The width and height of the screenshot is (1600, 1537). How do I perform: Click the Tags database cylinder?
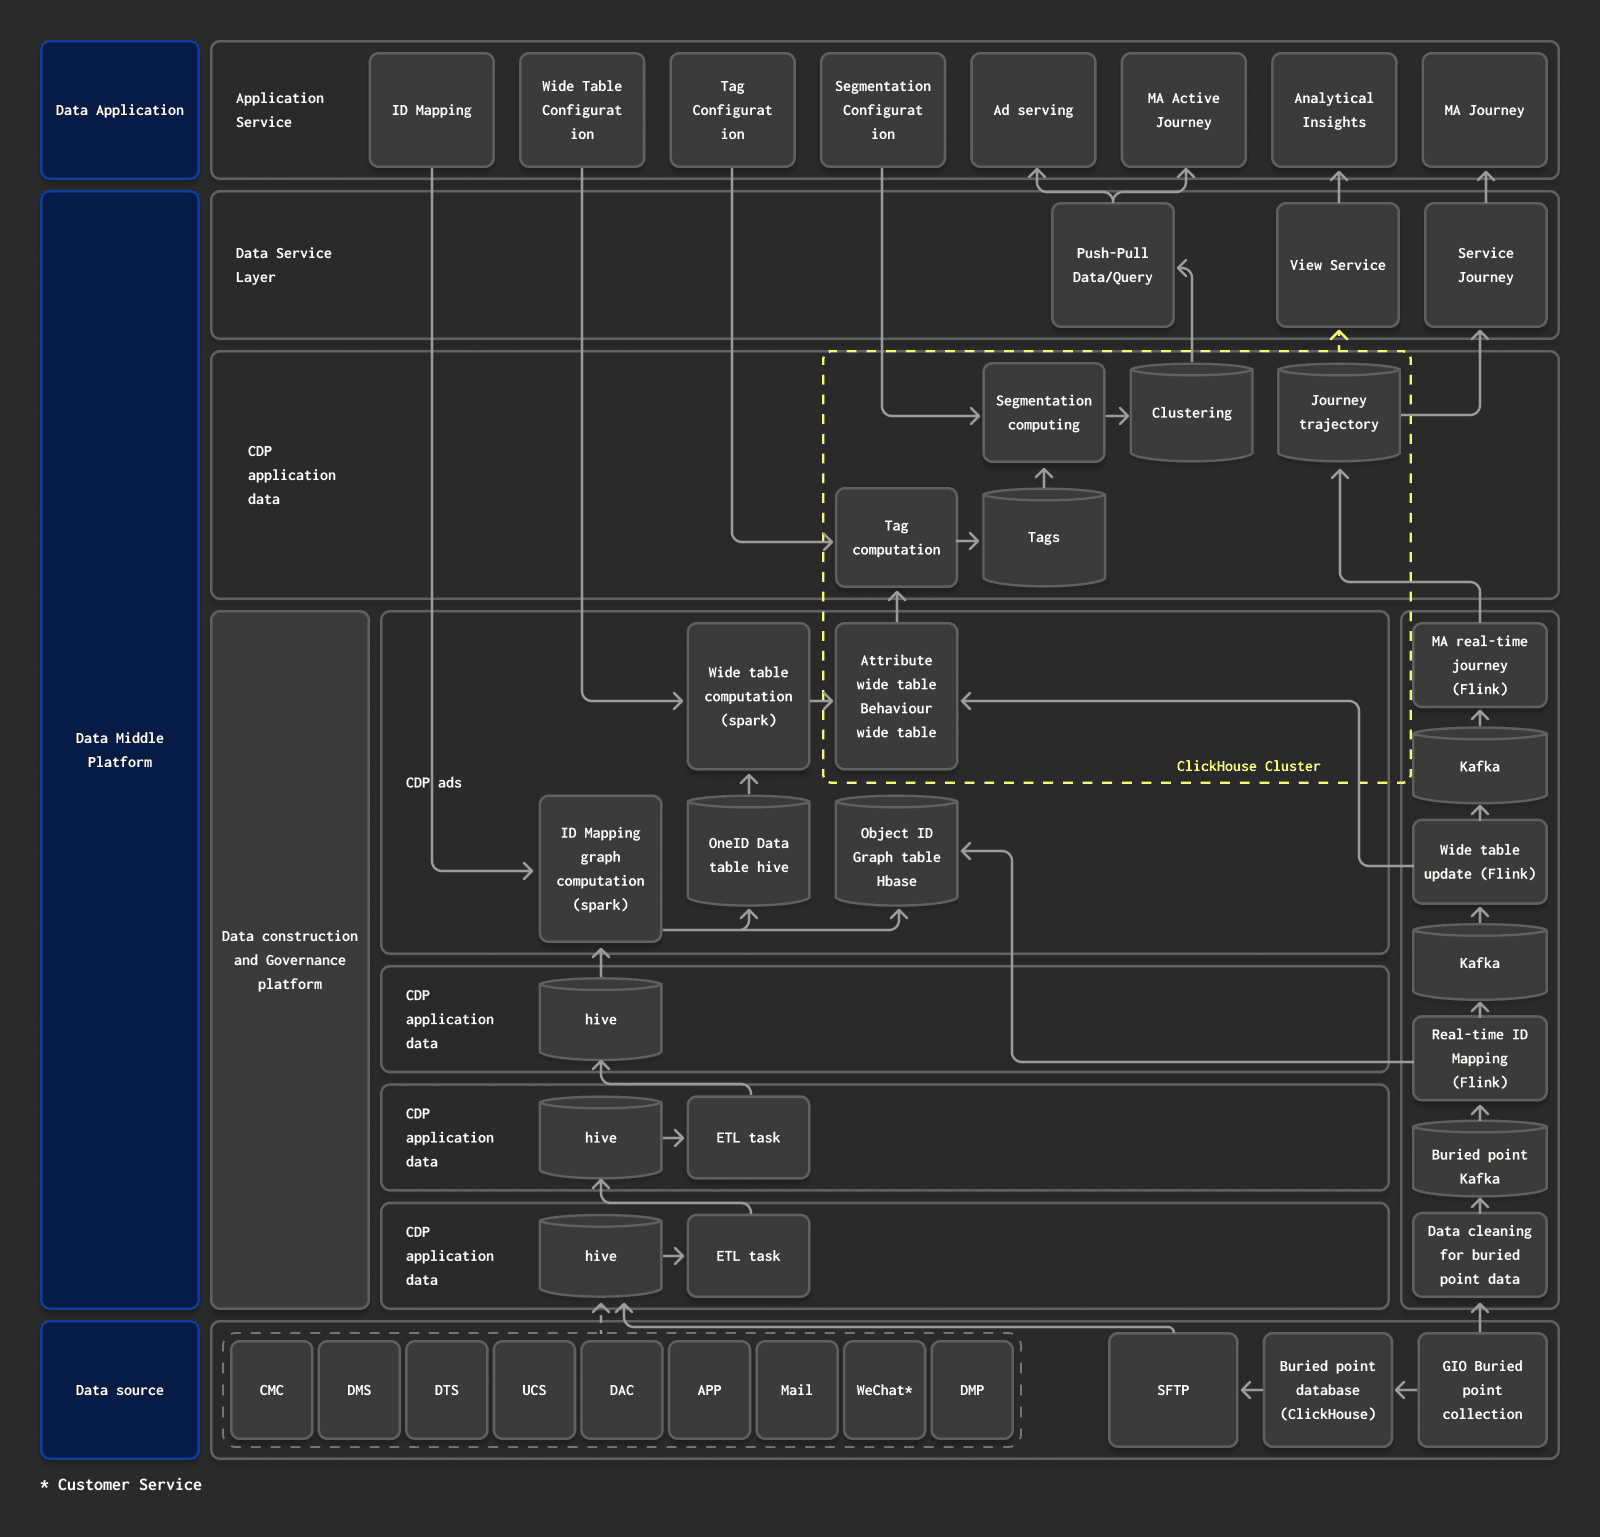pos(1043,538)
